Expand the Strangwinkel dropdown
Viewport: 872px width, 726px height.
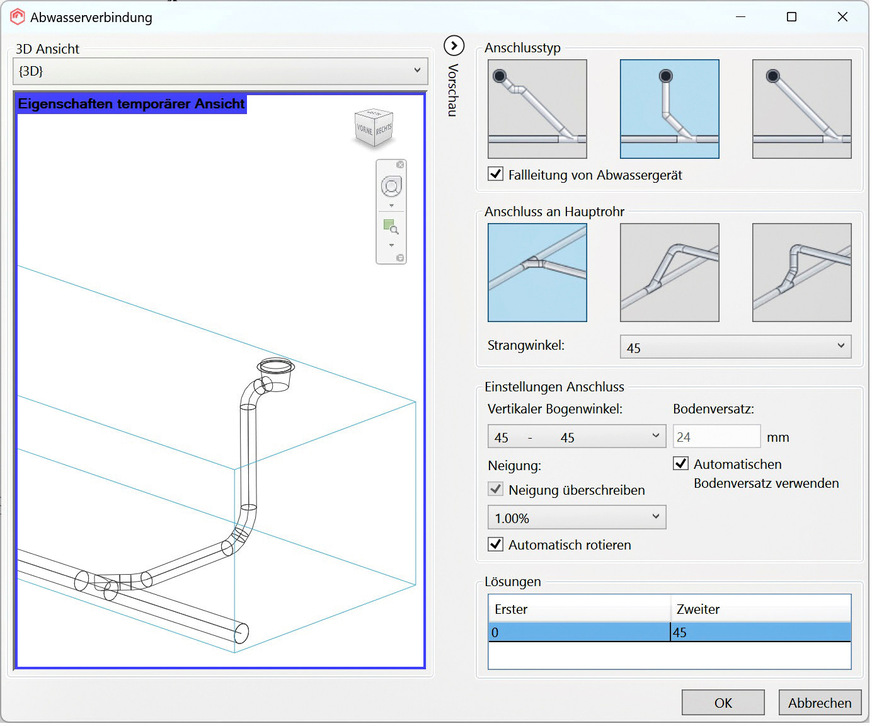tap(735, 347)
